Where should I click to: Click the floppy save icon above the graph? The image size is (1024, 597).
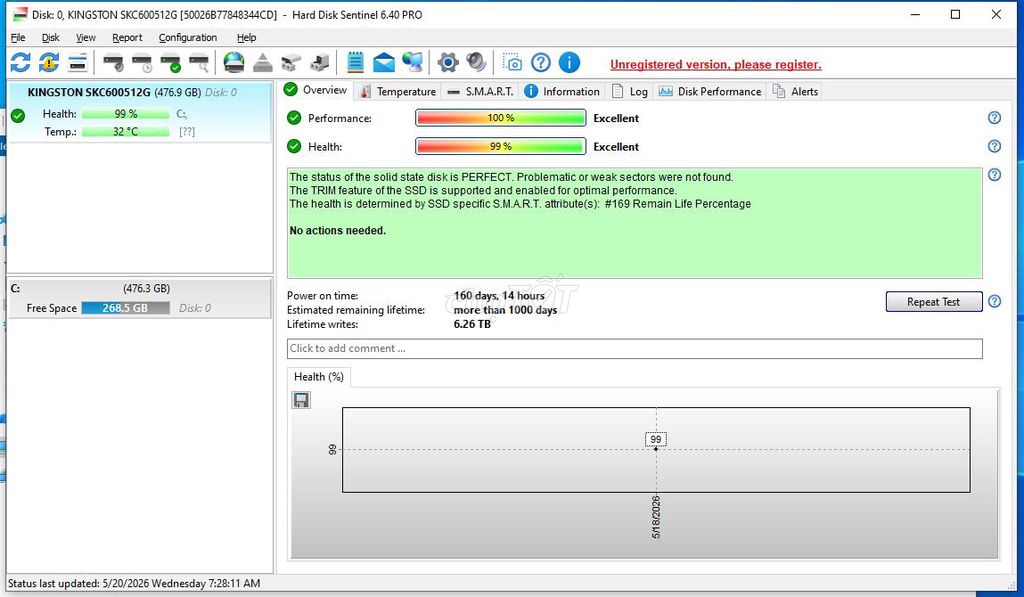(x=301, y=400)
